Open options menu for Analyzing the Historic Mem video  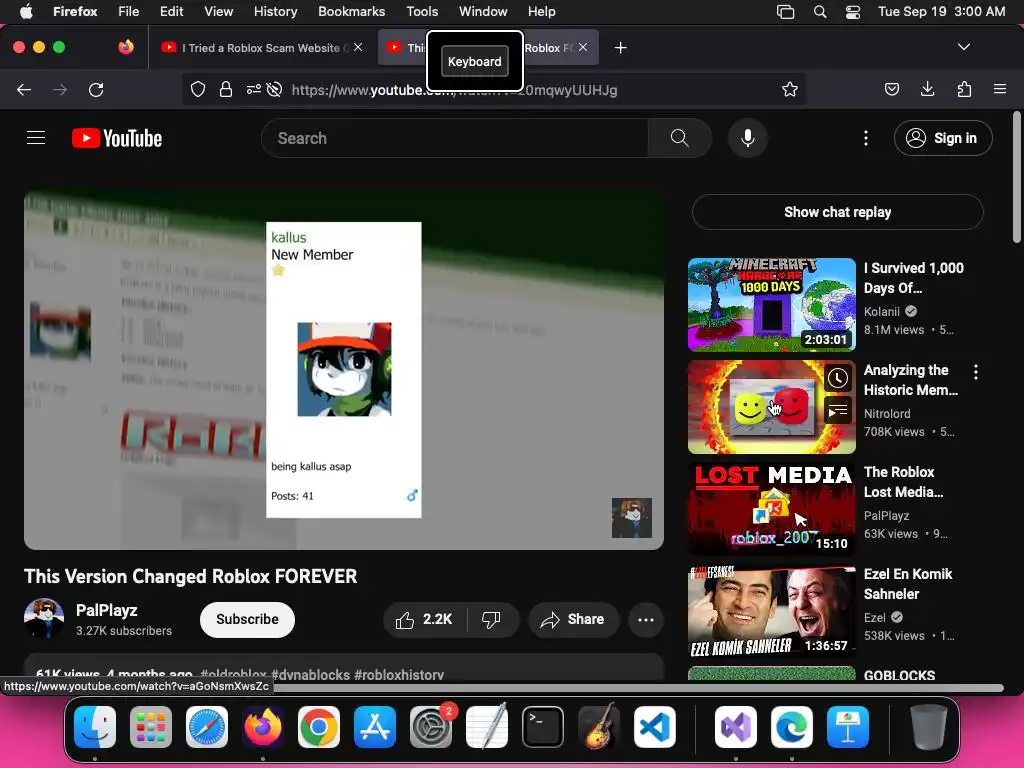(976, 372)
